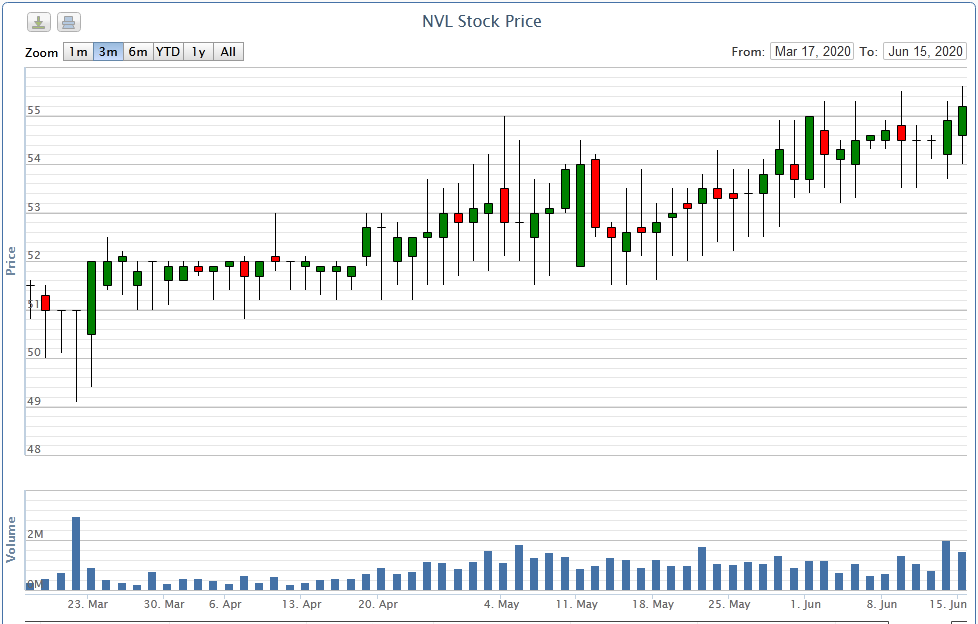
Task: Click the Price axis title
Action: [x=11, y=261]
